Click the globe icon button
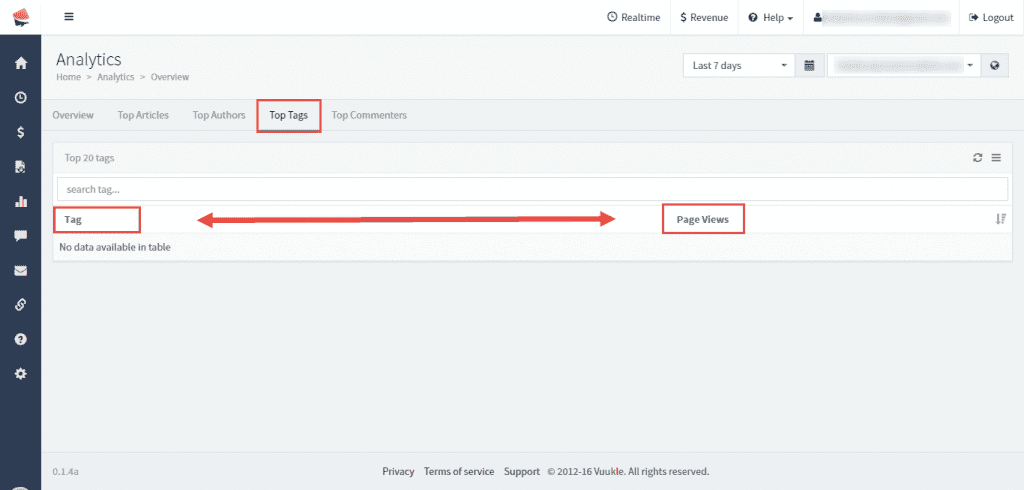 click(x=994, y=66)
